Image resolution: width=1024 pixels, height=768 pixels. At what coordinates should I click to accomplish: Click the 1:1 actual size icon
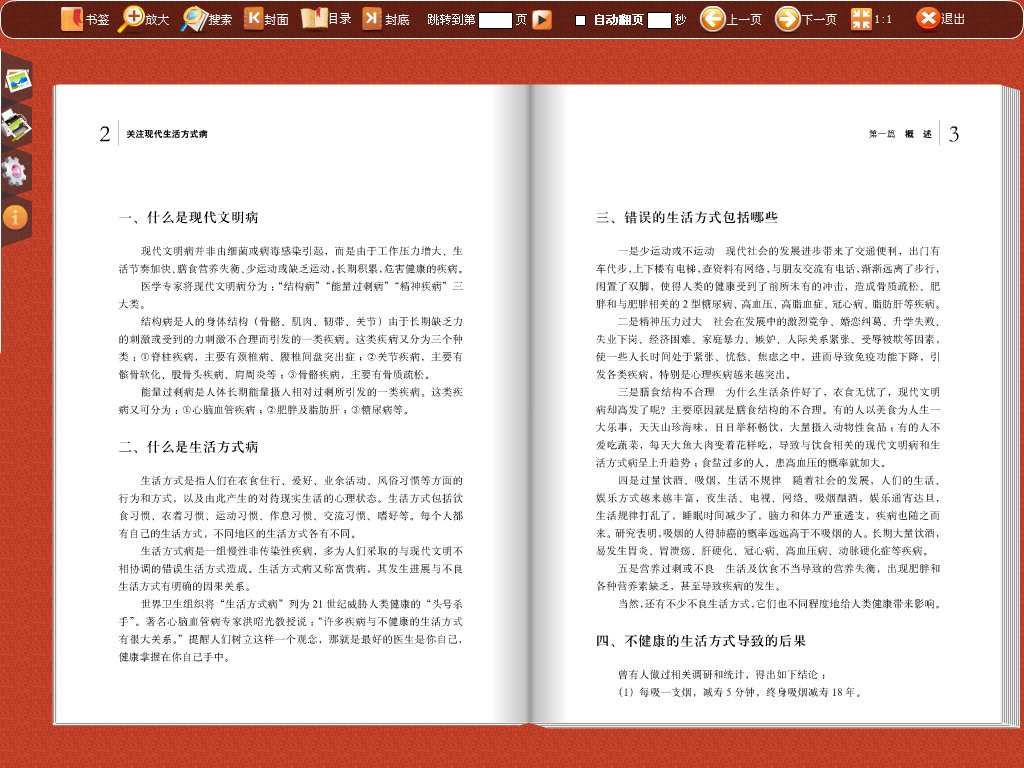861,19
